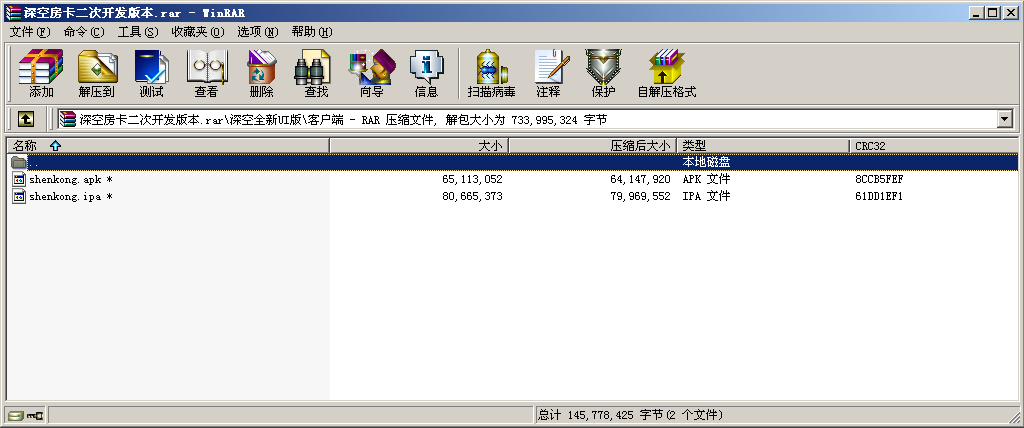This screenshot has height=428, width=1024.
Task: Open the Comment (注释) toolbar icon
Action: click(548, 73)
